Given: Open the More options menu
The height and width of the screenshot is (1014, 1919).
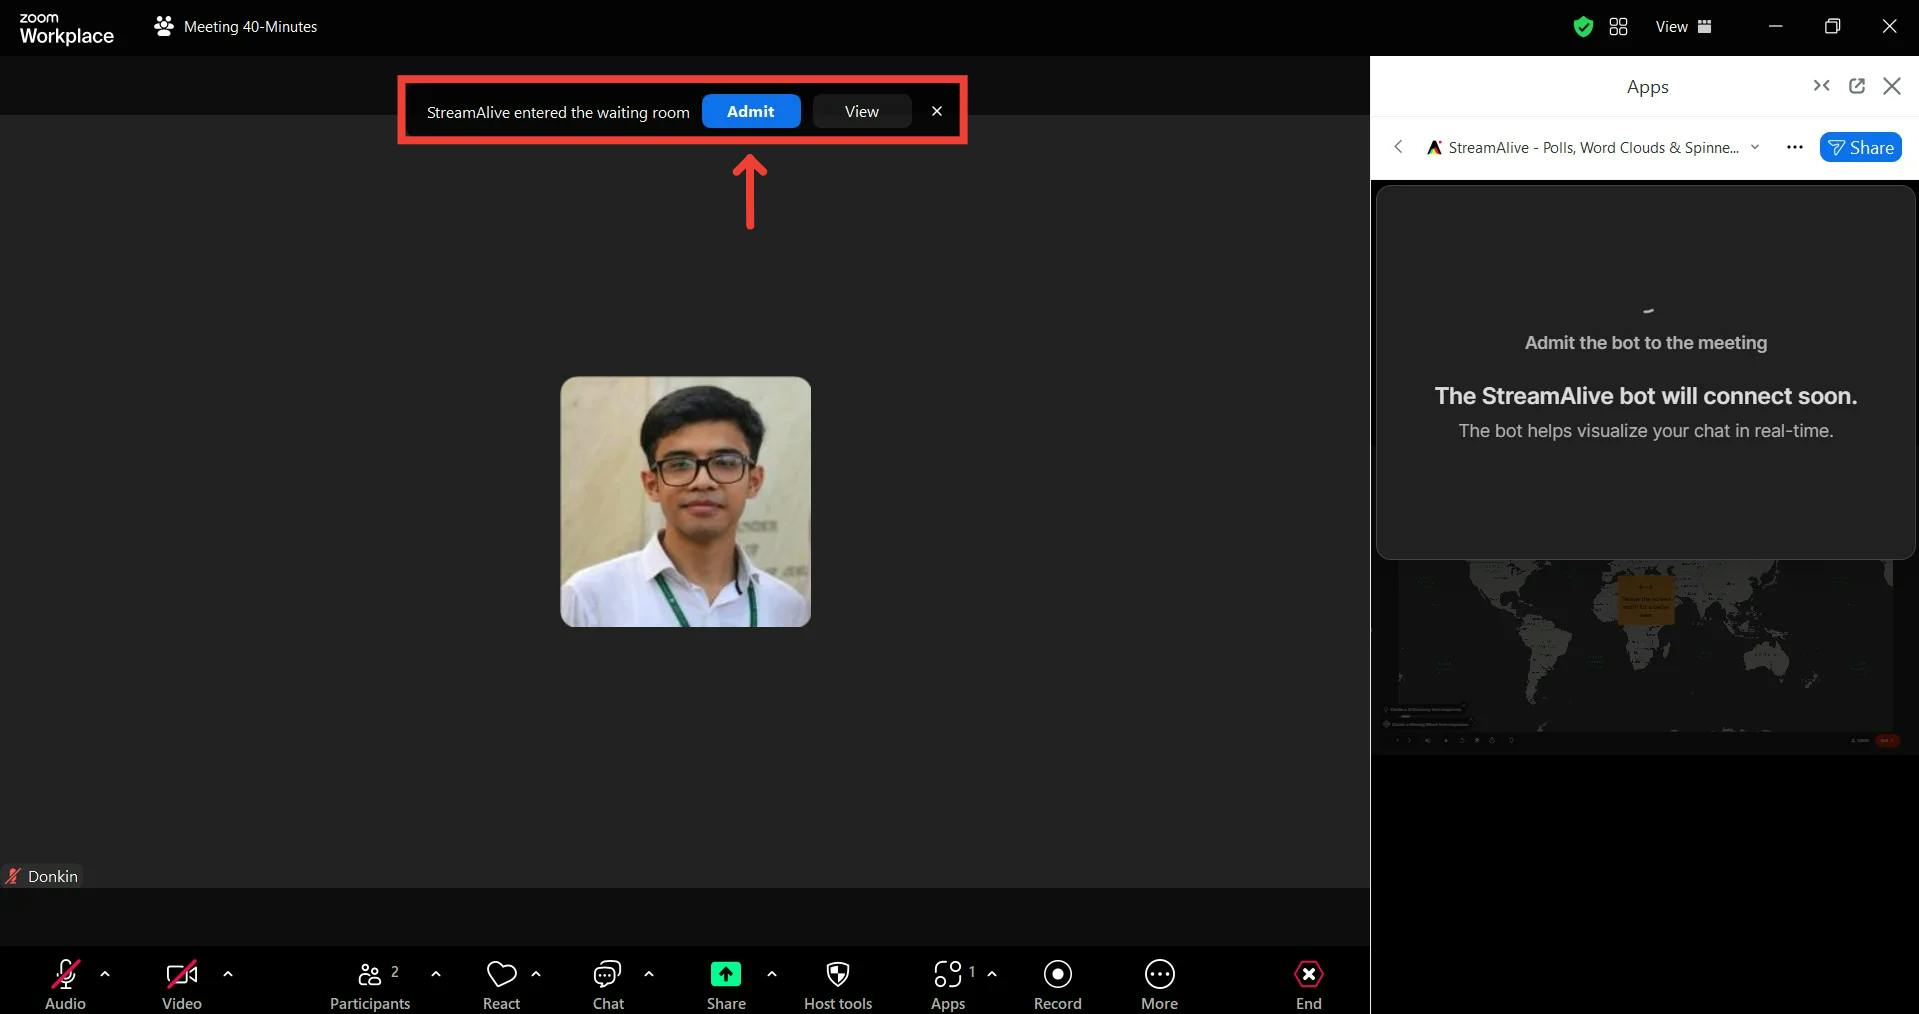Looking at the screenshot, I should [1159, 984].
